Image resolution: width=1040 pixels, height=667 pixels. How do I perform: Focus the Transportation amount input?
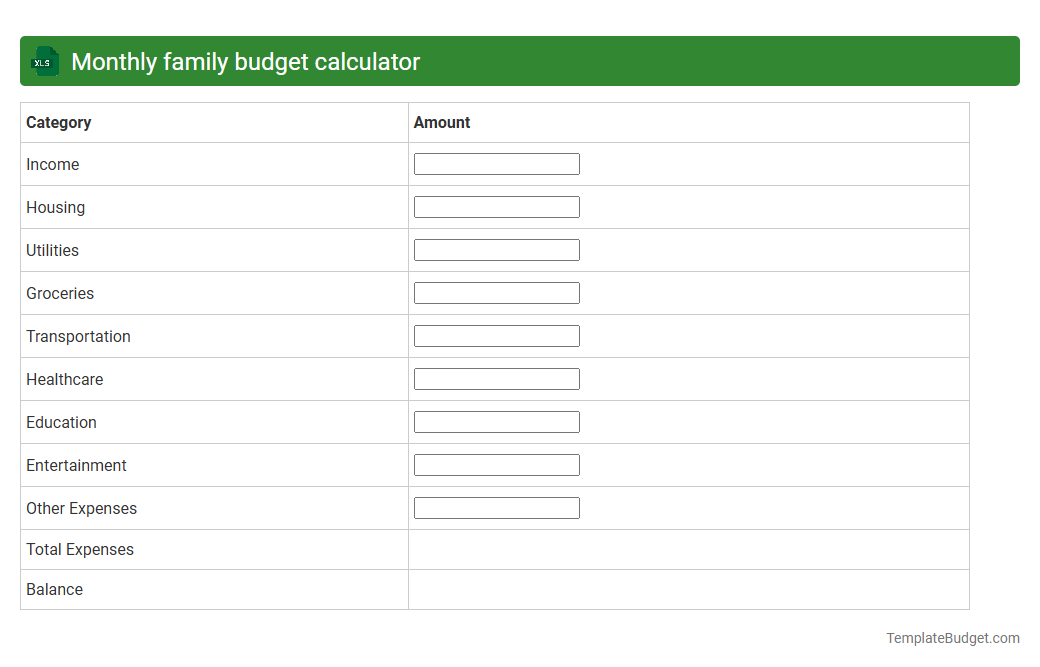pyautogui.click(x=496, y=335)
